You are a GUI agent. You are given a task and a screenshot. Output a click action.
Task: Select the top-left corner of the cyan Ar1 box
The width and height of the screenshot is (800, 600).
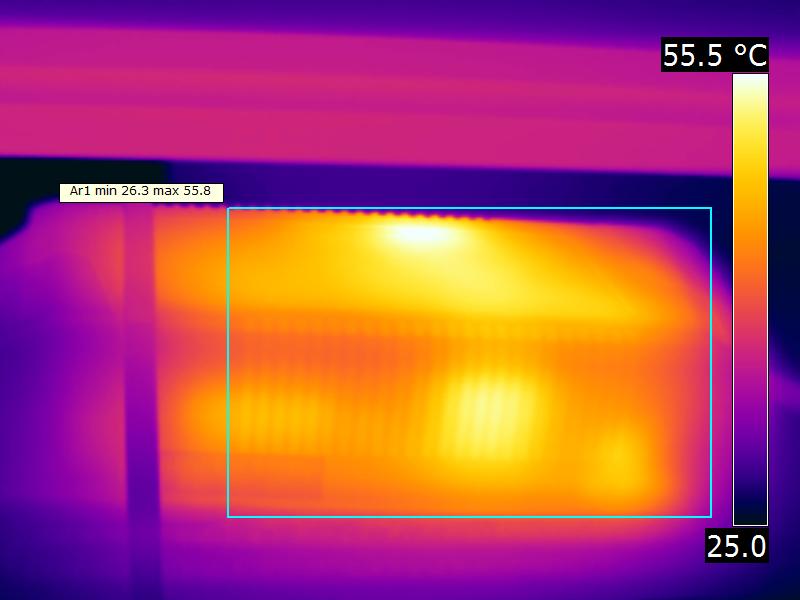tap(228, 208)
